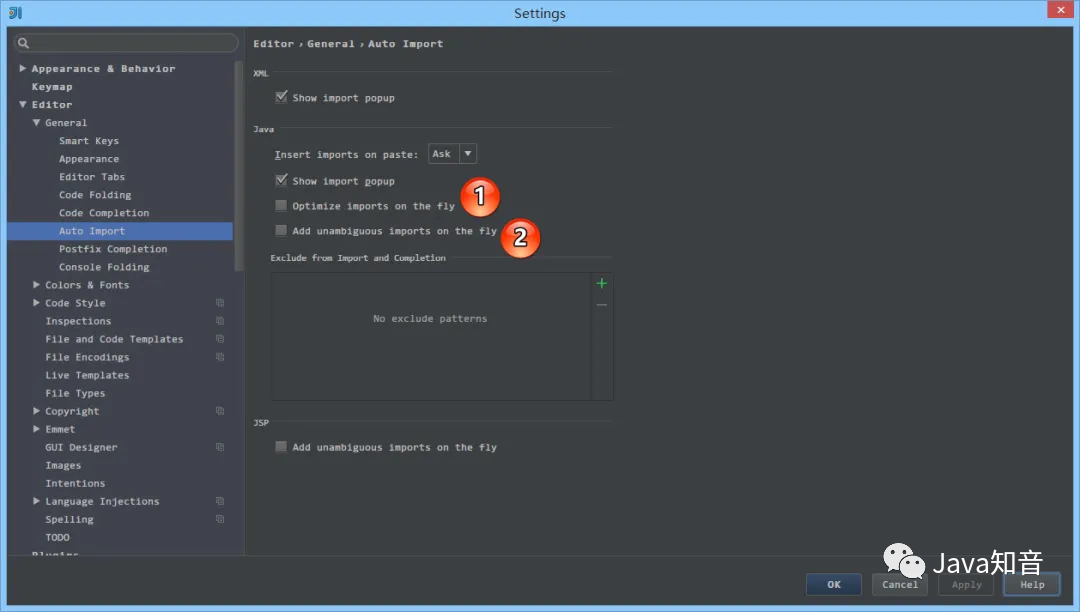Click the Cancel button
1080x612 pixels.
click(899, 585)
